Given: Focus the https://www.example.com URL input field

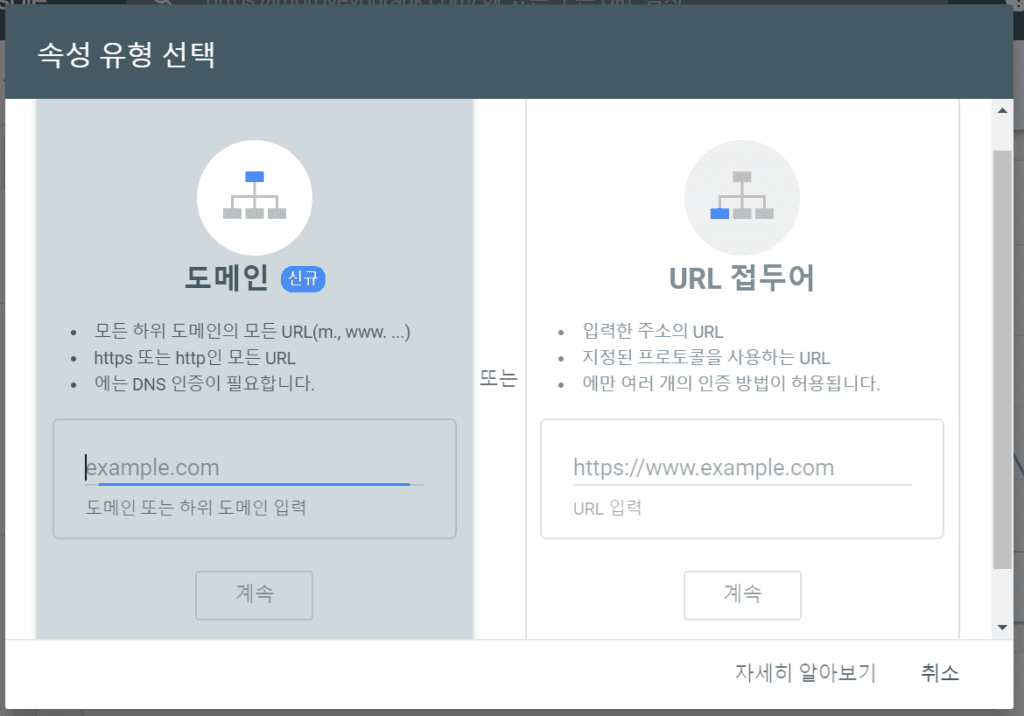Looking at the screenshot, I should point(742,468).
